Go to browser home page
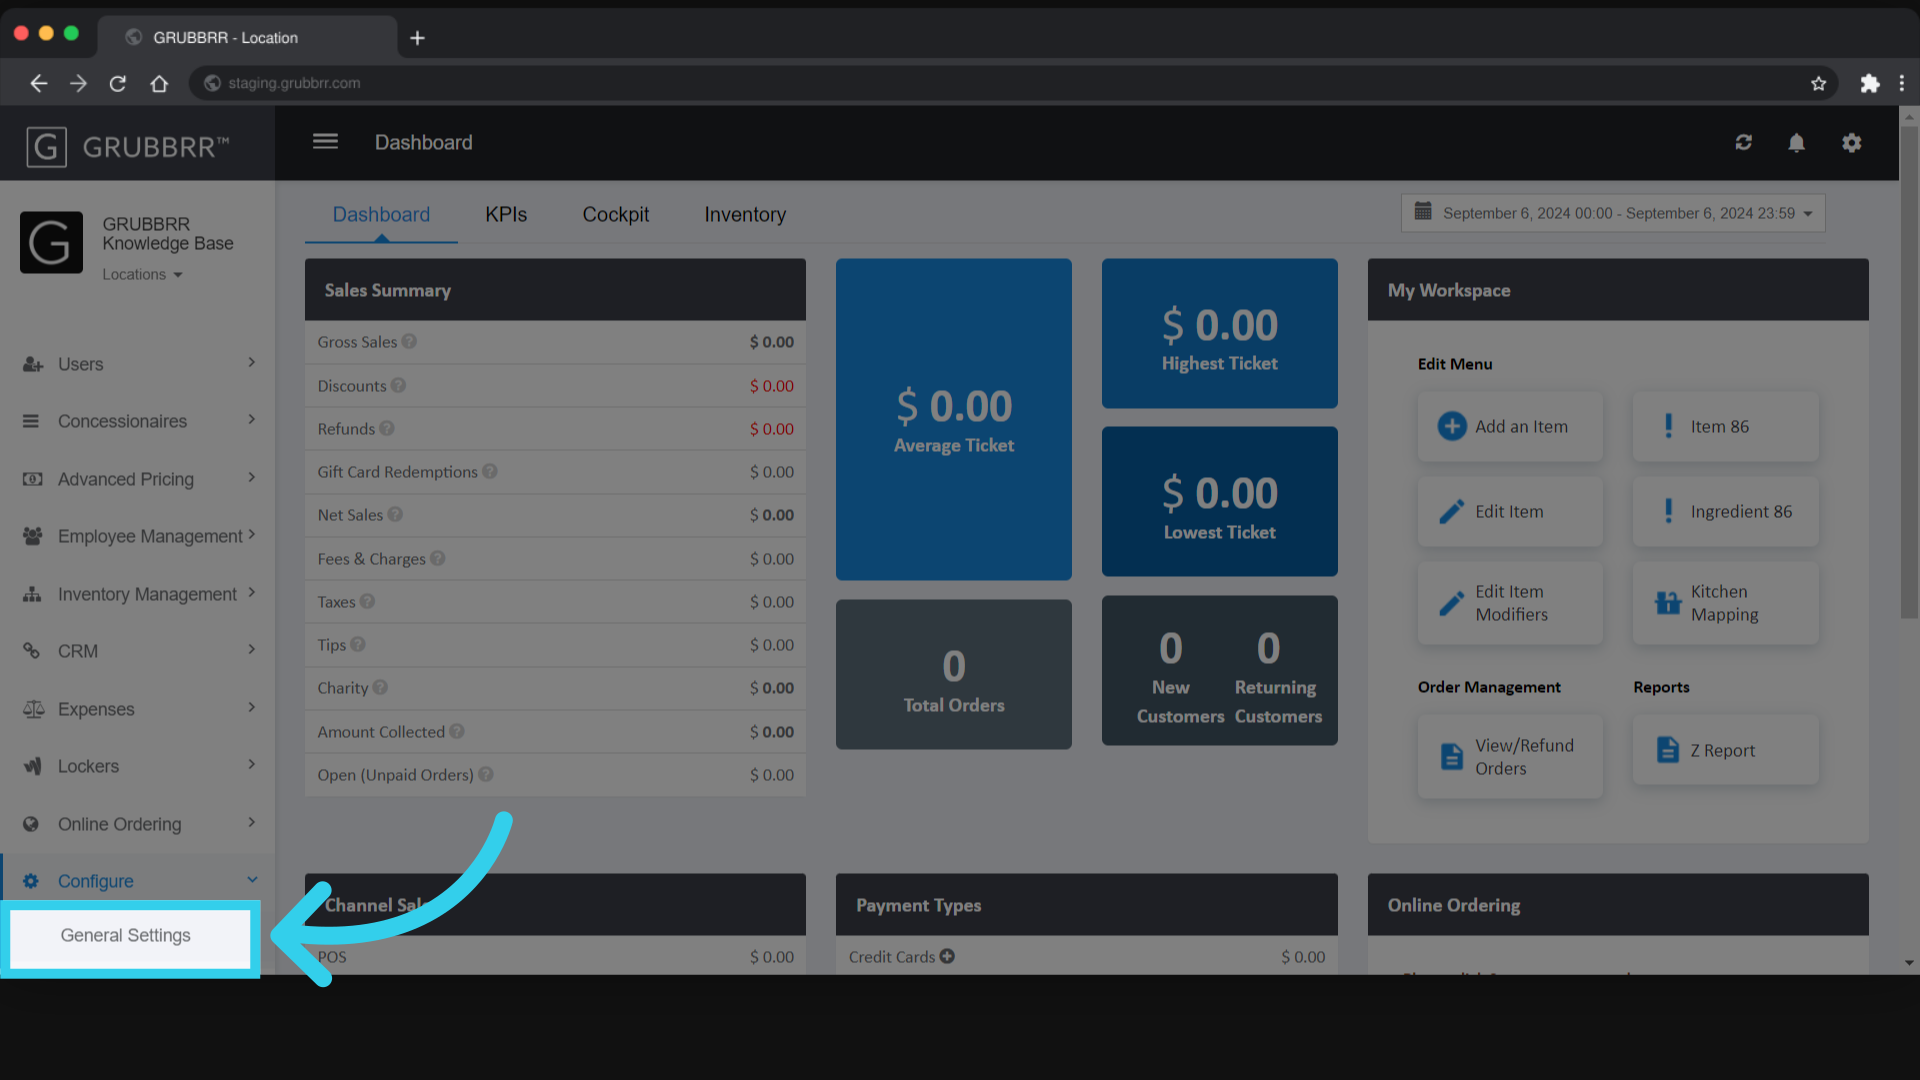 pyautogui.click(x=159, y=83)
